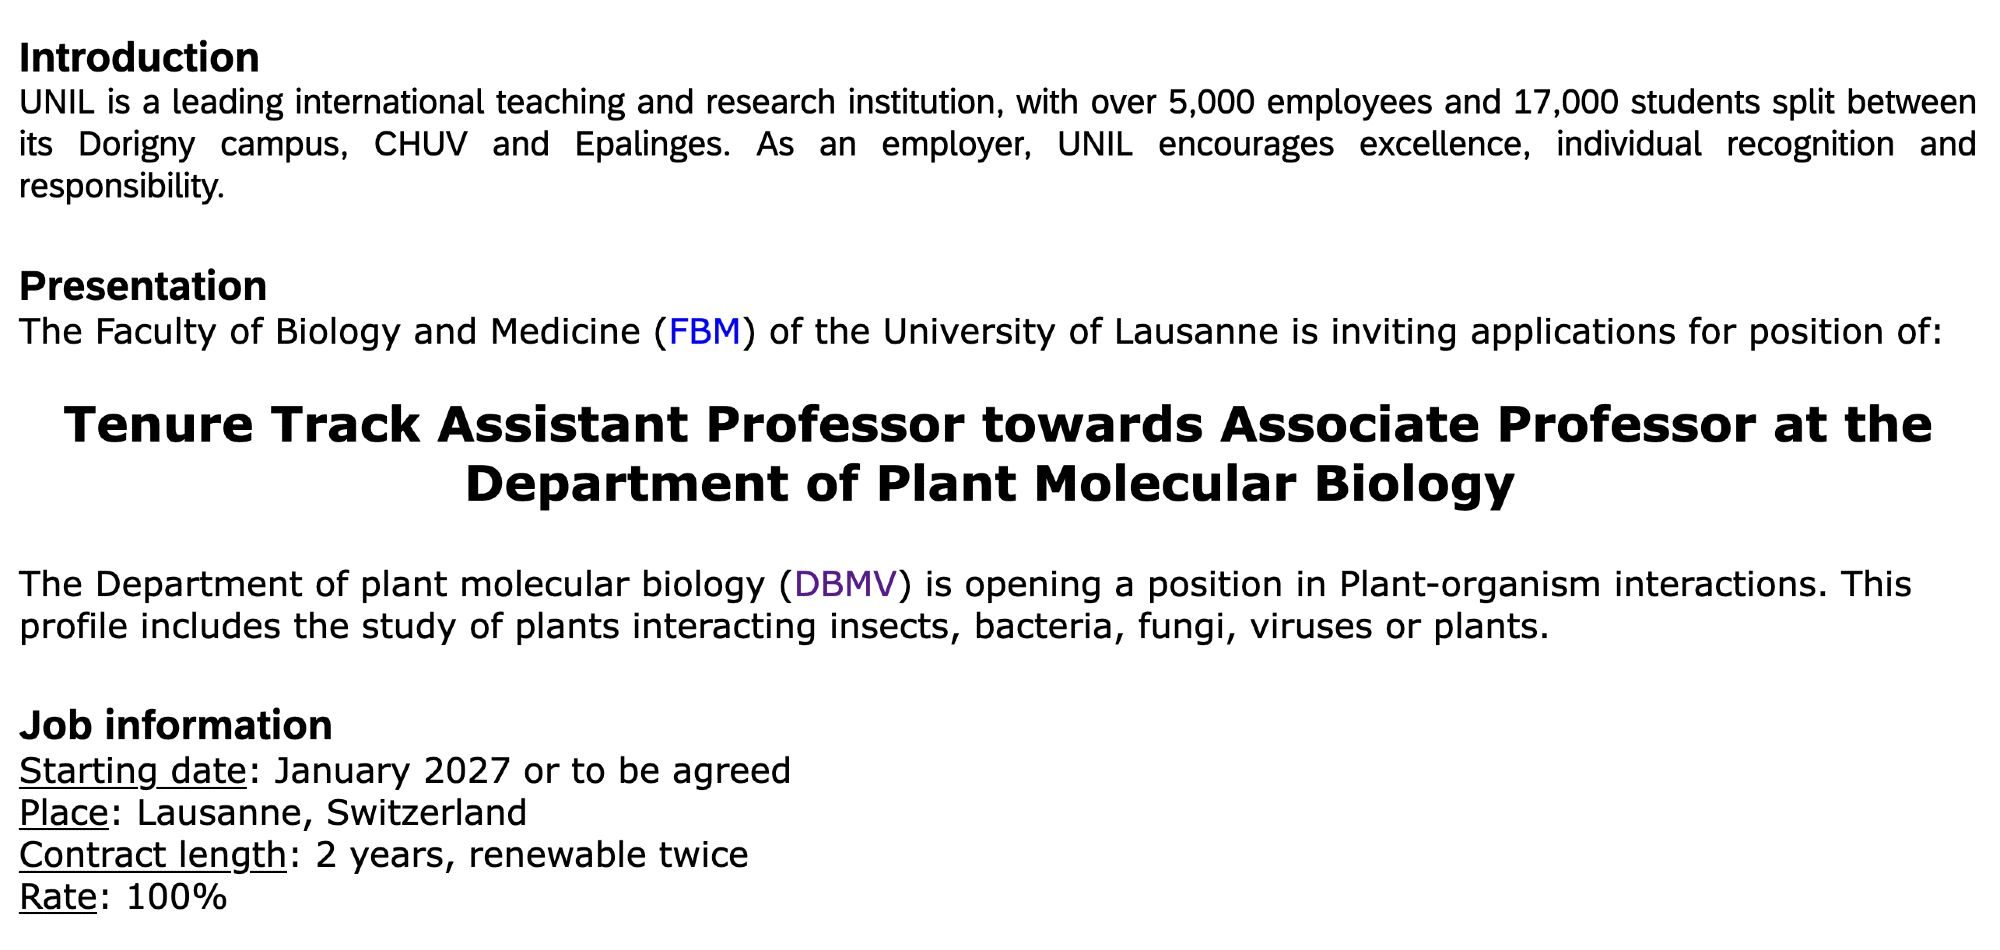The width and height of the screenshot is (2000, 950).
Task: Click the 2 years, renewable twice text
Action: (x=531, y=855)
